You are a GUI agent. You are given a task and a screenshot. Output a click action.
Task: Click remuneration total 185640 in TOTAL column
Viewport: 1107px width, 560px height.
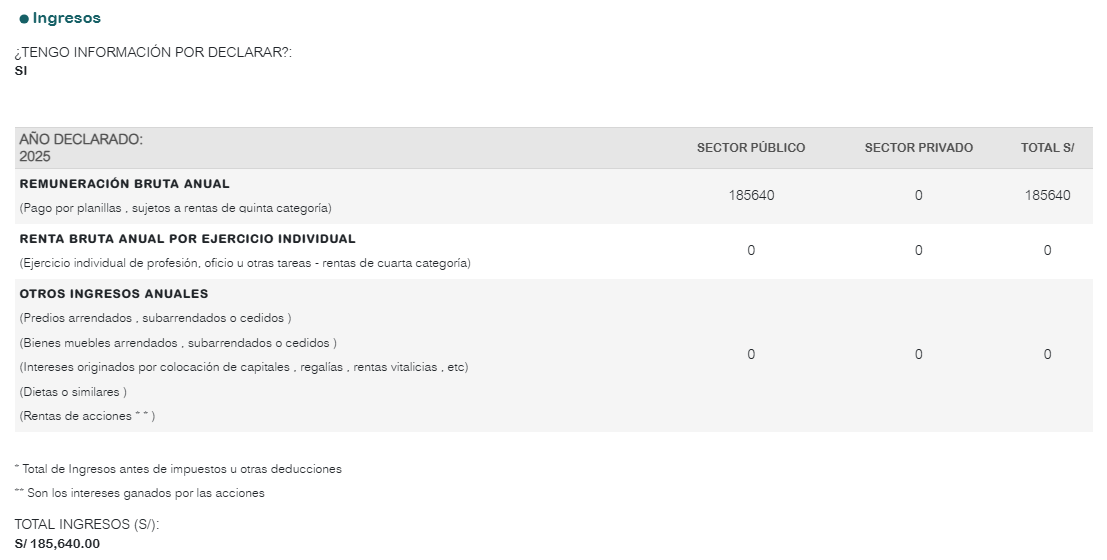point(1047,196)
